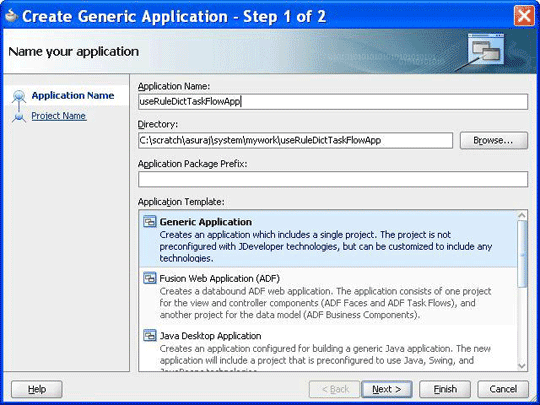This screenshot has height=405, width=540.
Task: Select Java Desktop Application template title
Action: (210, 336)
